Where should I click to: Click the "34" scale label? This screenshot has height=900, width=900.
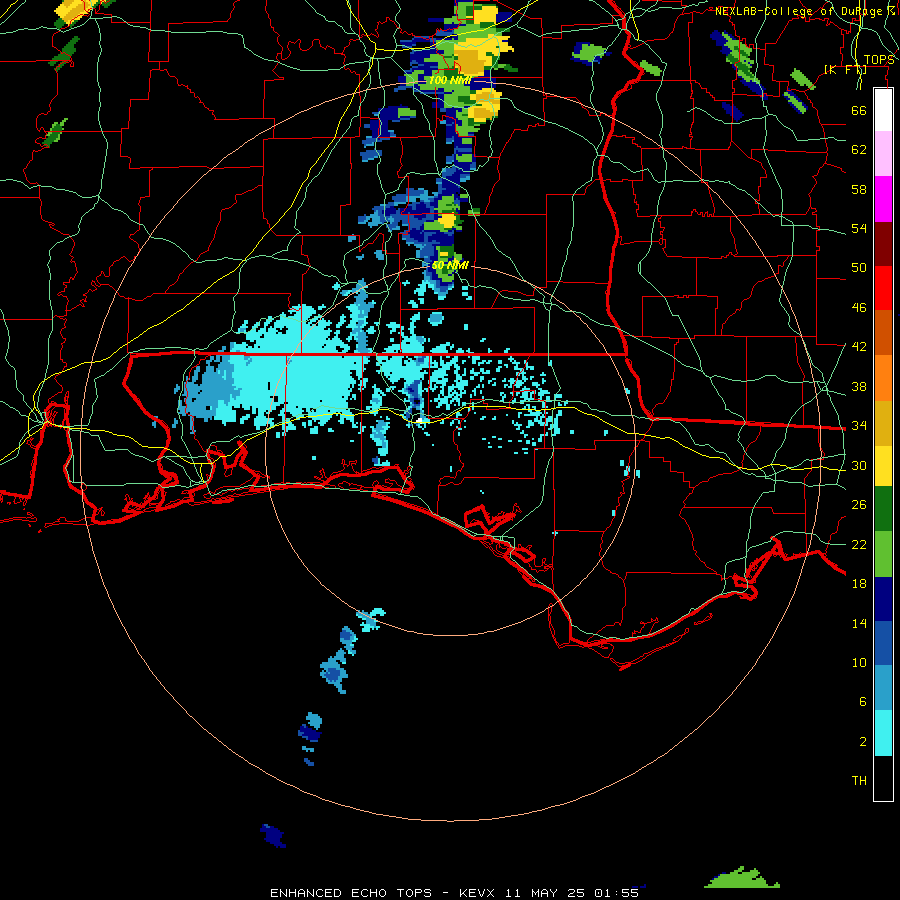[859, 426]
